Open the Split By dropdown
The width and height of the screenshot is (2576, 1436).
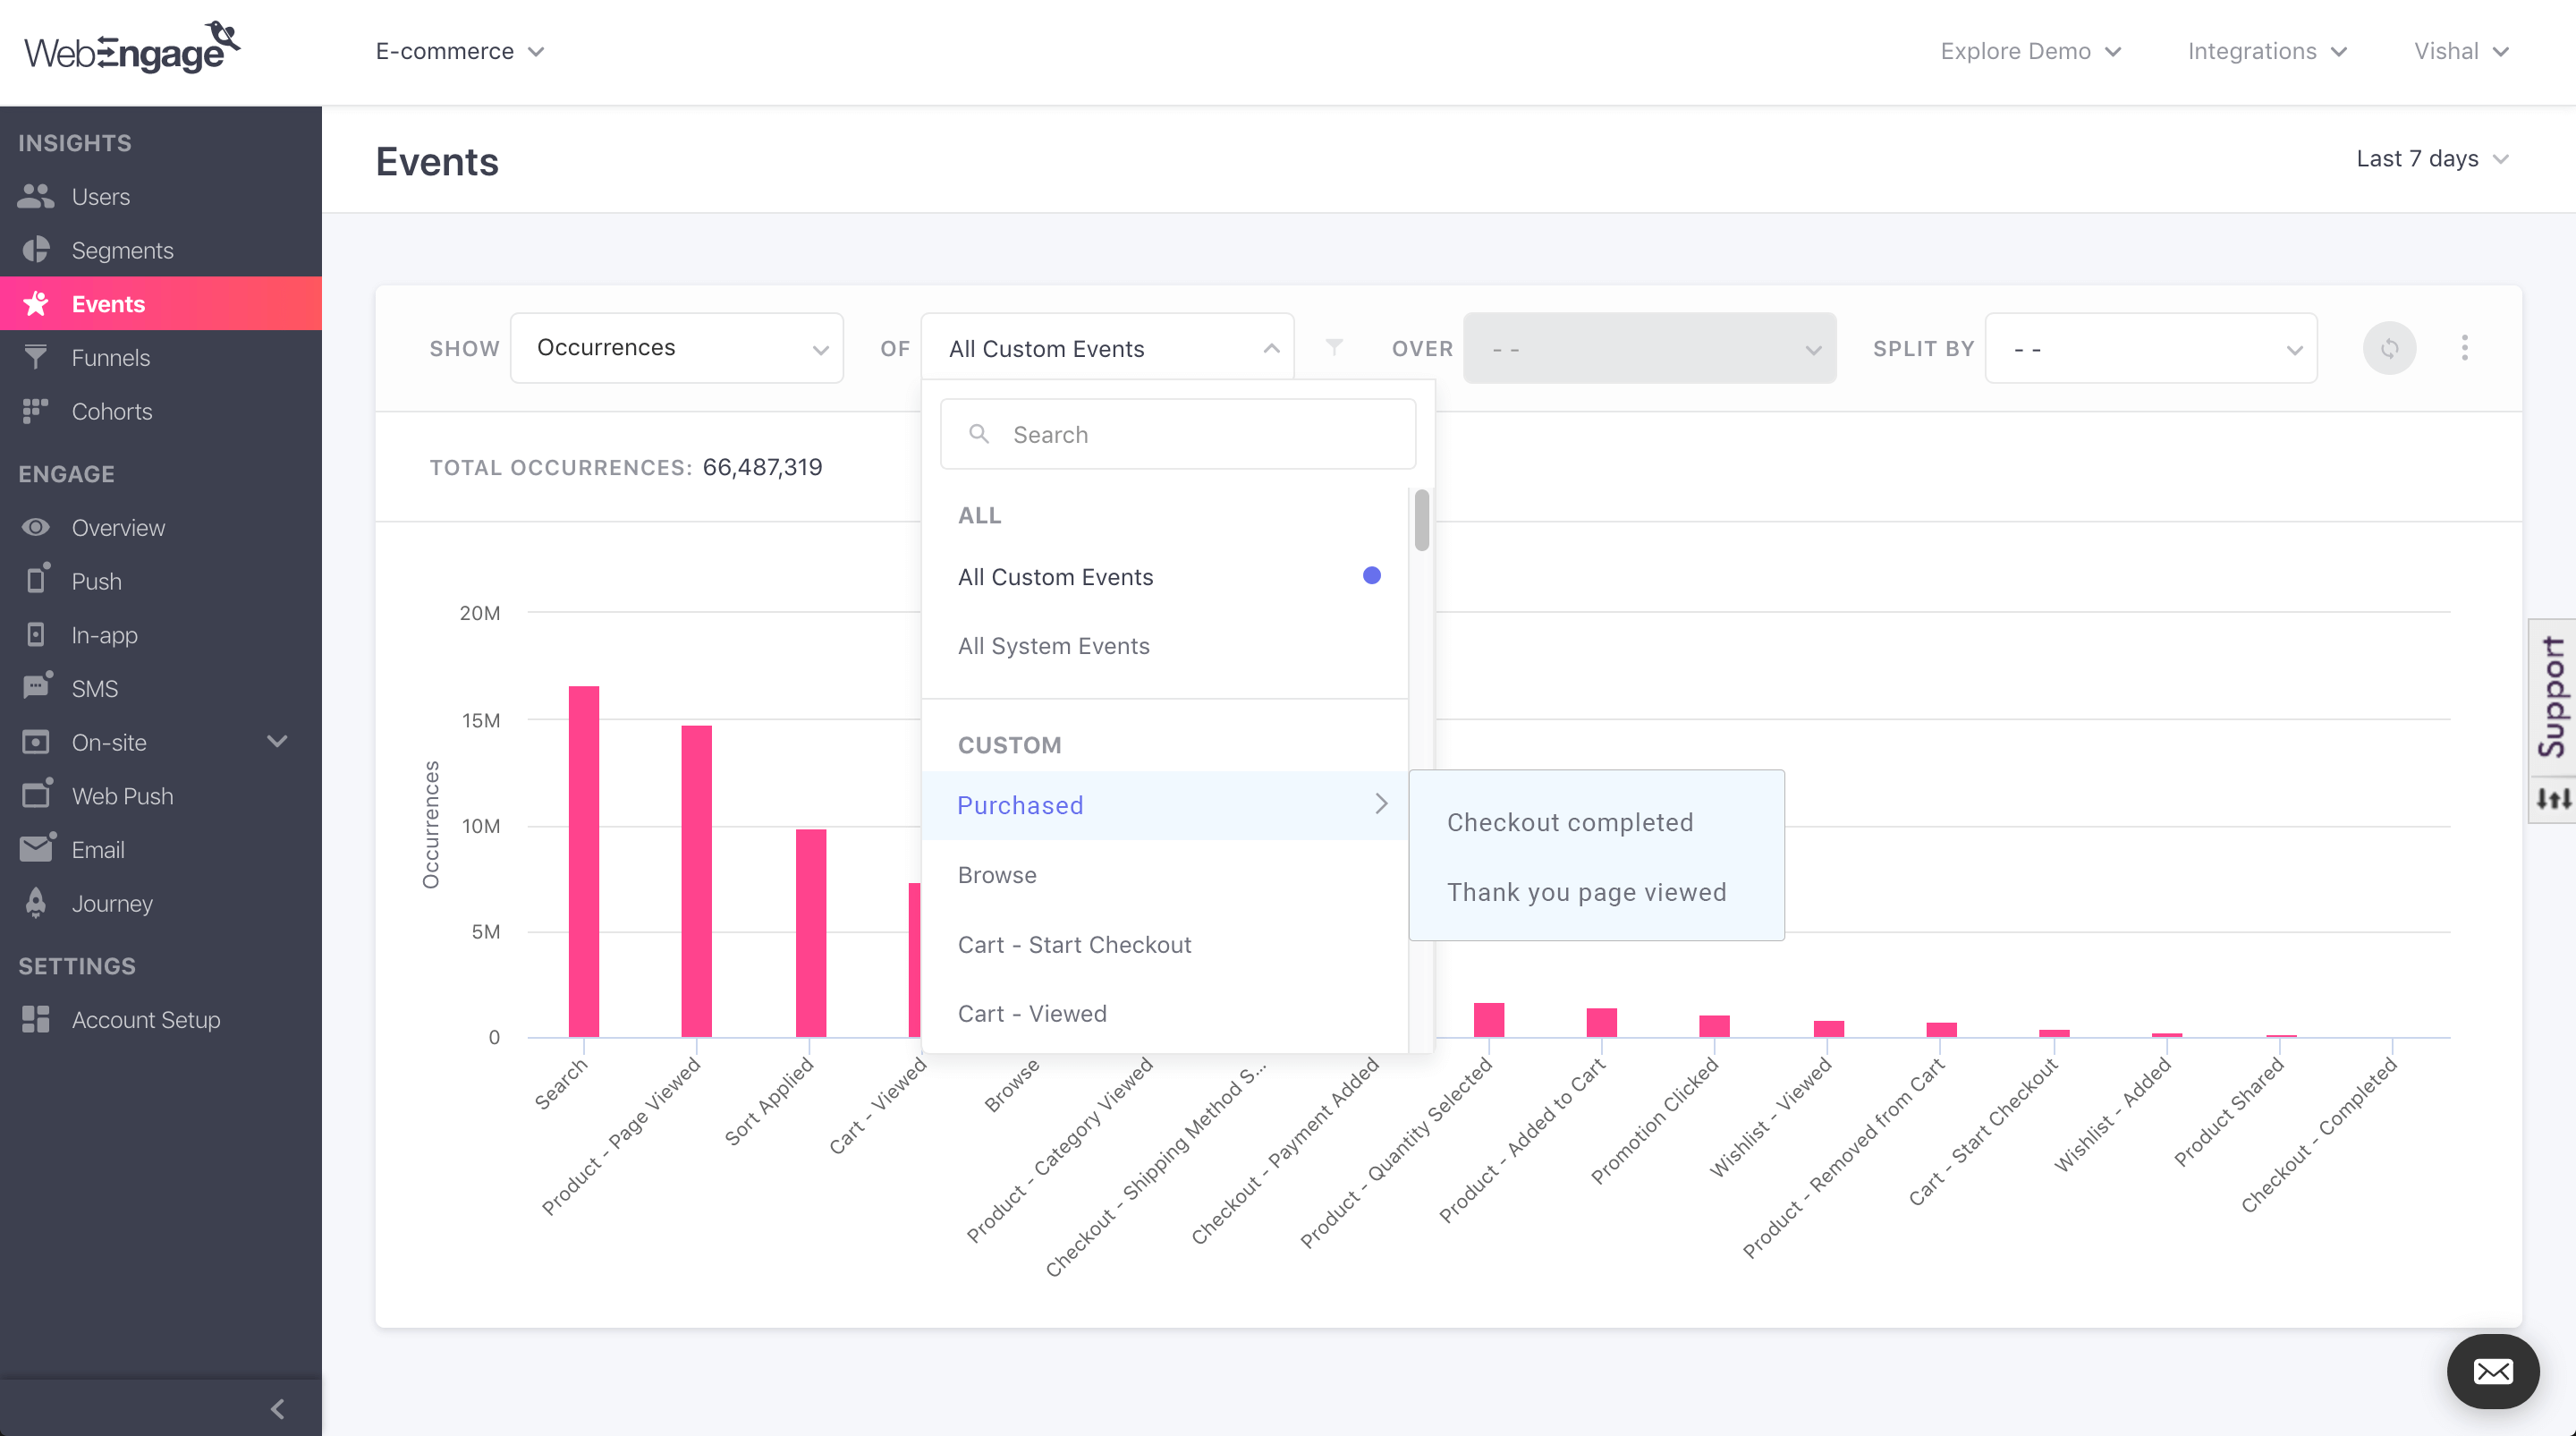coord(2150,349)
